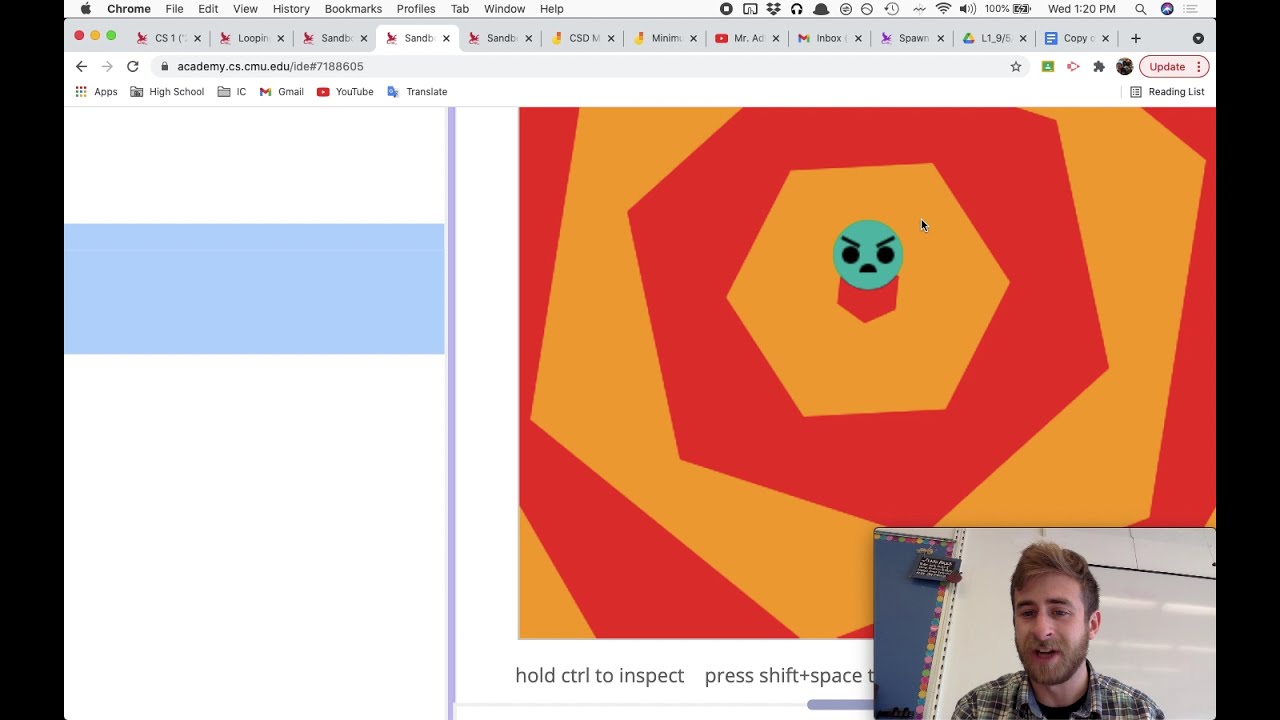Click the angry green face on the canvas

pos(868,255)
